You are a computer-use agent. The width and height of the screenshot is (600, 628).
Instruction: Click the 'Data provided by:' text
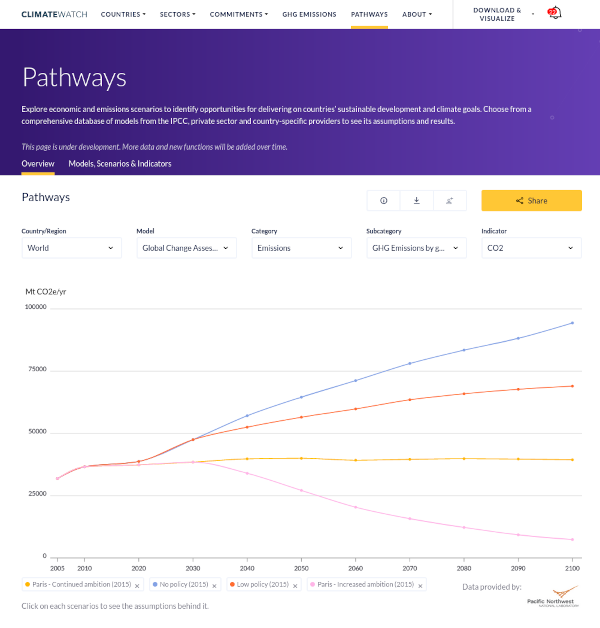[x=492, y=587]
